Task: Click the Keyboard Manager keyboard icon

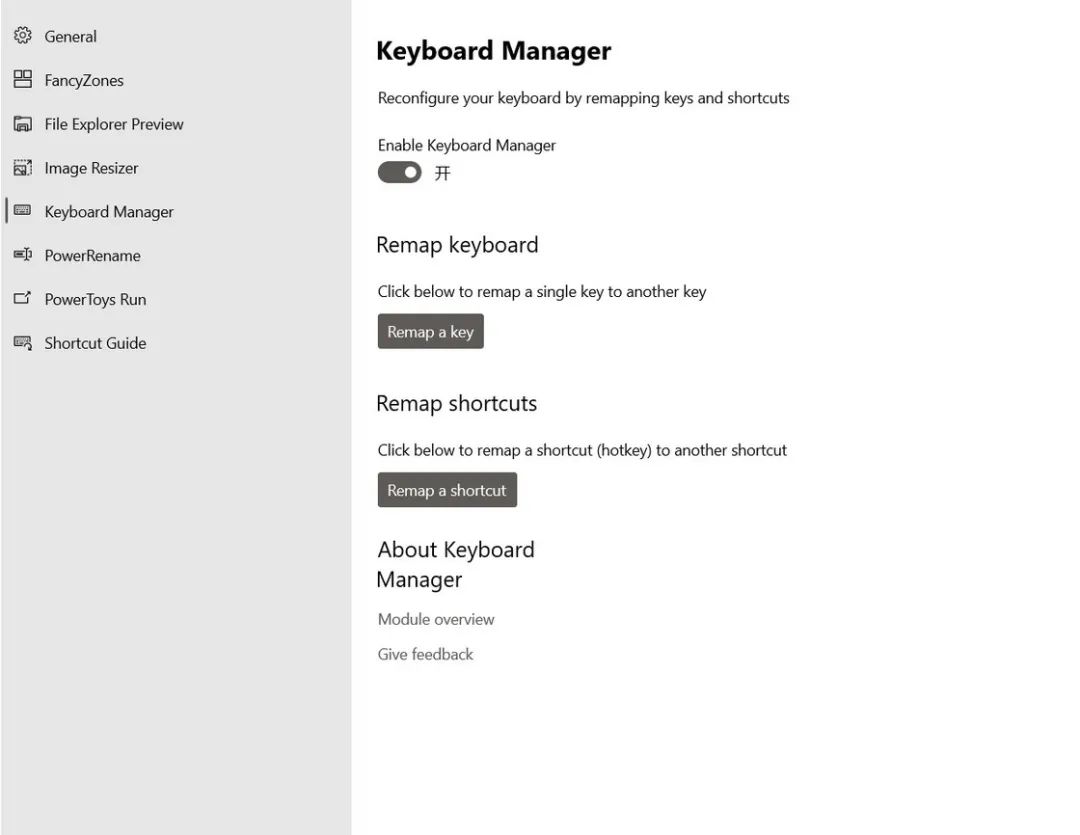Action: coord(22,211)
